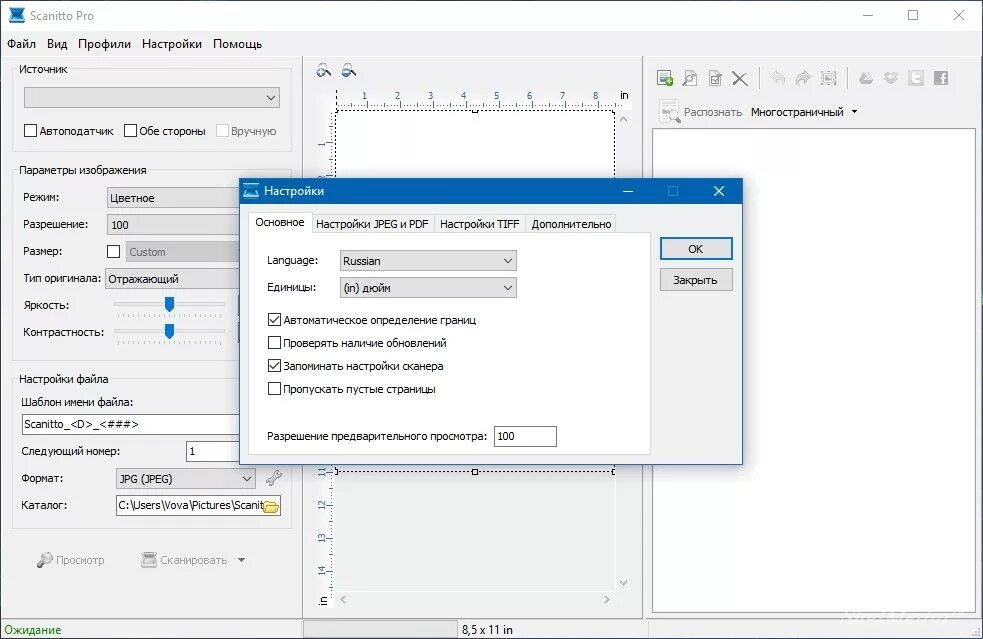Open the Настройки menu
This screenshot has width=983, height=639.
point(172,44)
